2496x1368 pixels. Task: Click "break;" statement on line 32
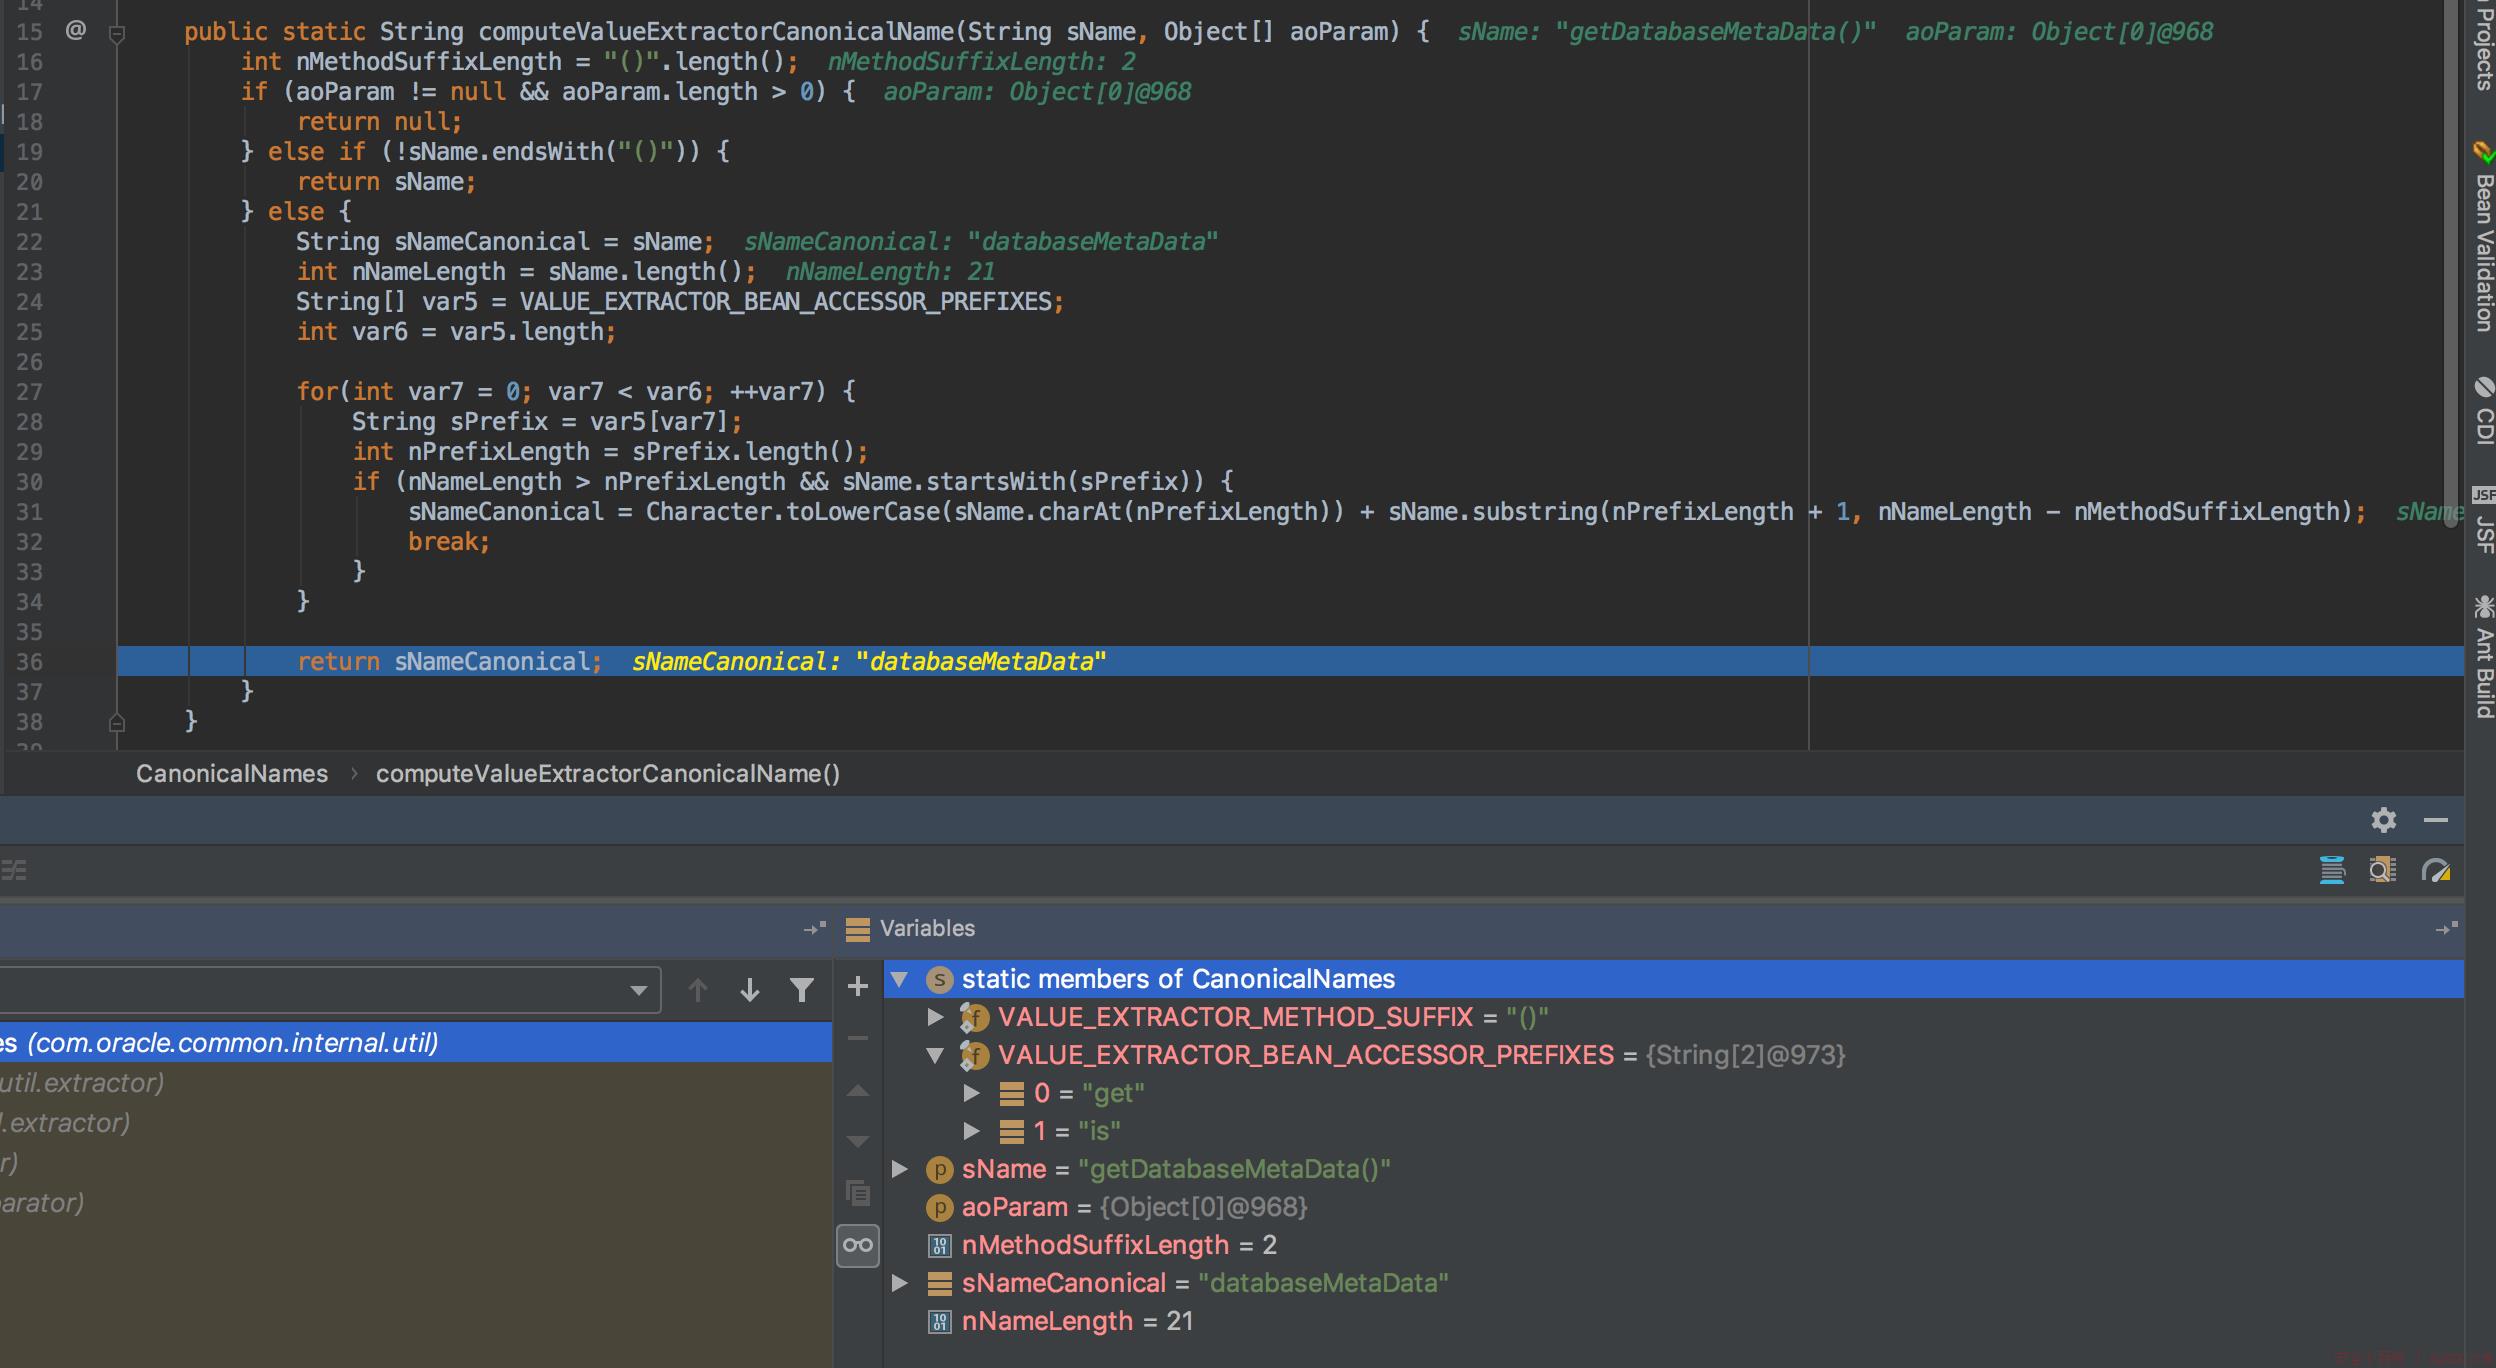coord(449,542)
